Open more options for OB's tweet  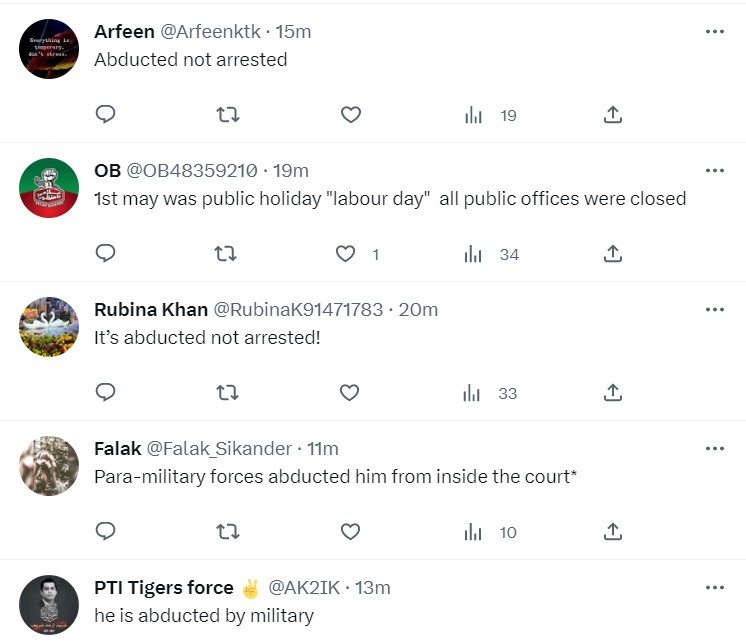click(x=714, y=171)
